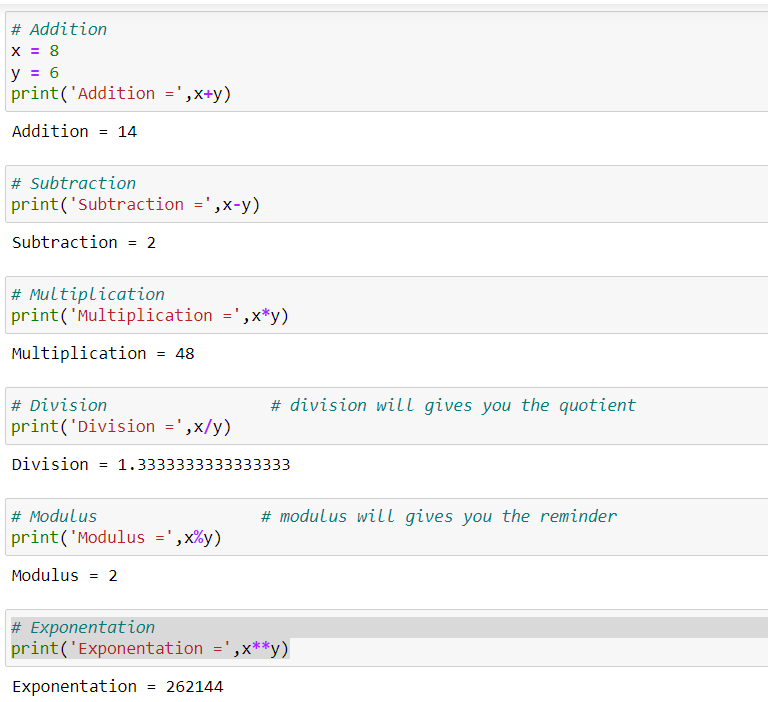768x702 pixels.
Task: Click the 'y = 6' code line
Action: tap(35, 73)
